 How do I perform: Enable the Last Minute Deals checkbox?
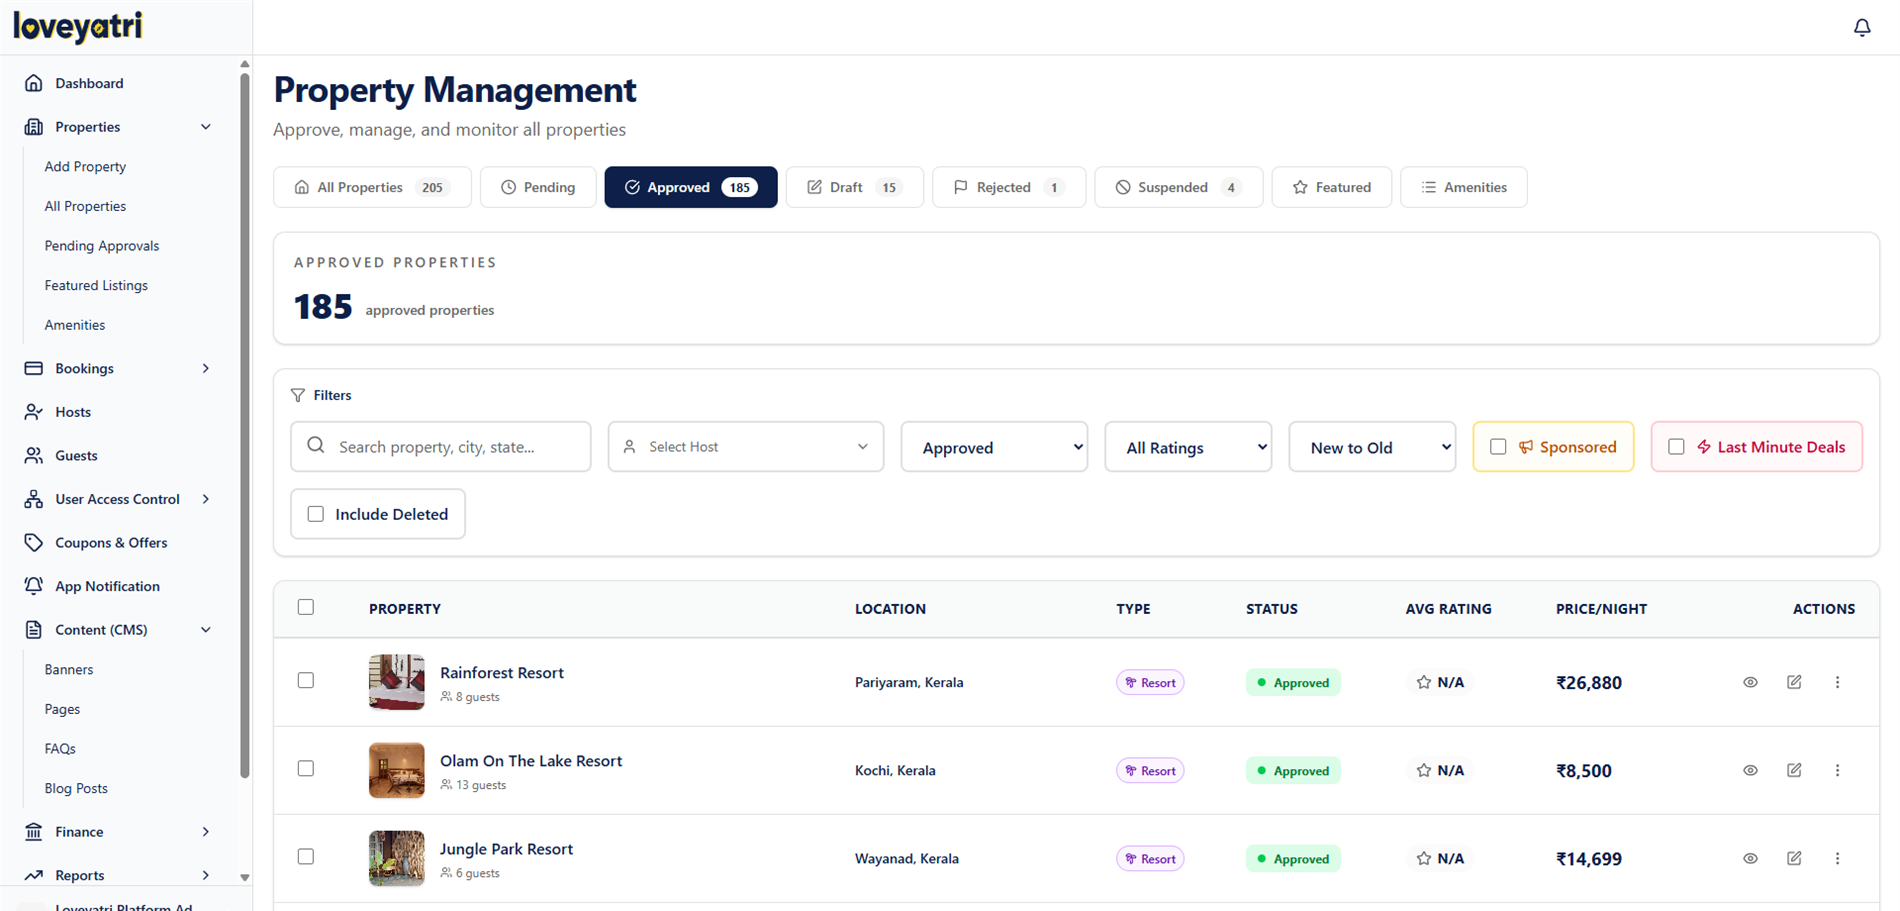pos(1676,447)
